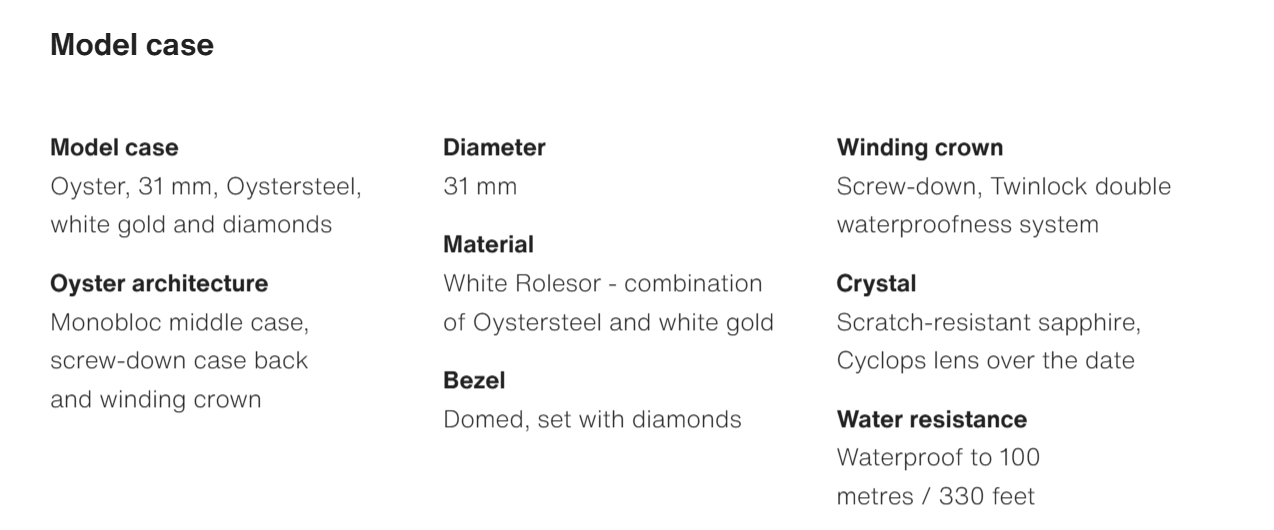Click the "White Rolesor - combination" text line

coord(602,284)
